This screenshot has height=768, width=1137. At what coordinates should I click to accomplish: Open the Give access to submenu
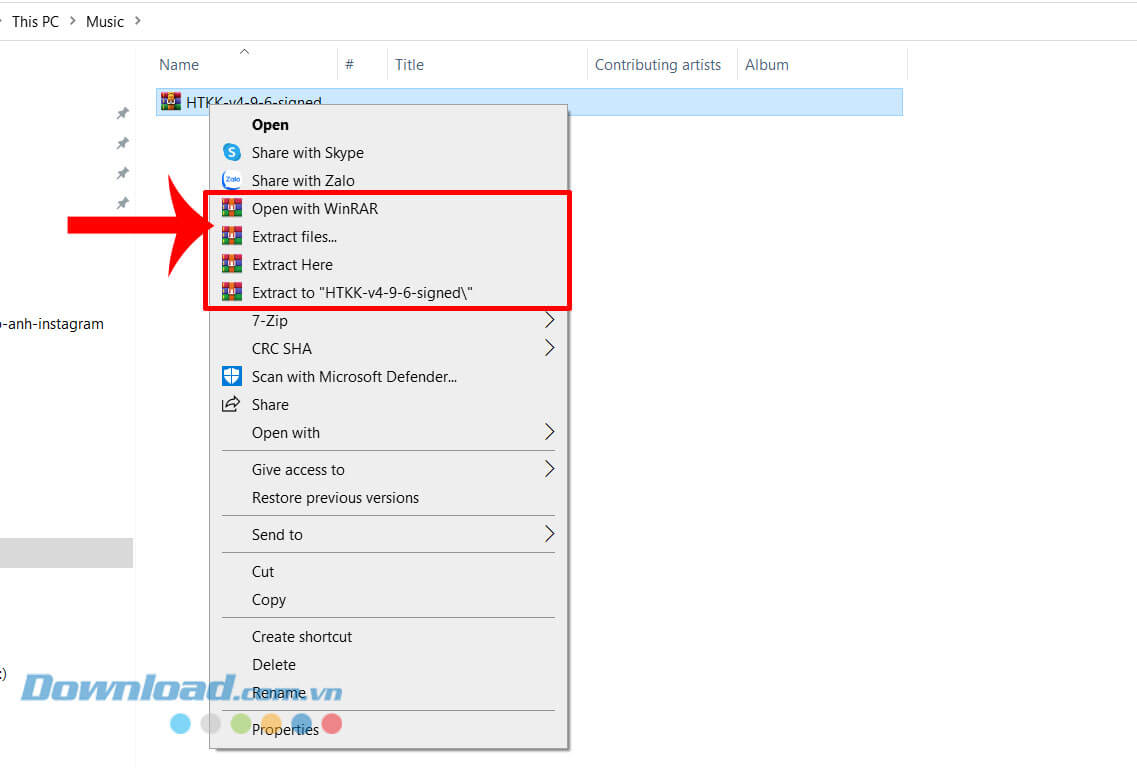point(549,470)
